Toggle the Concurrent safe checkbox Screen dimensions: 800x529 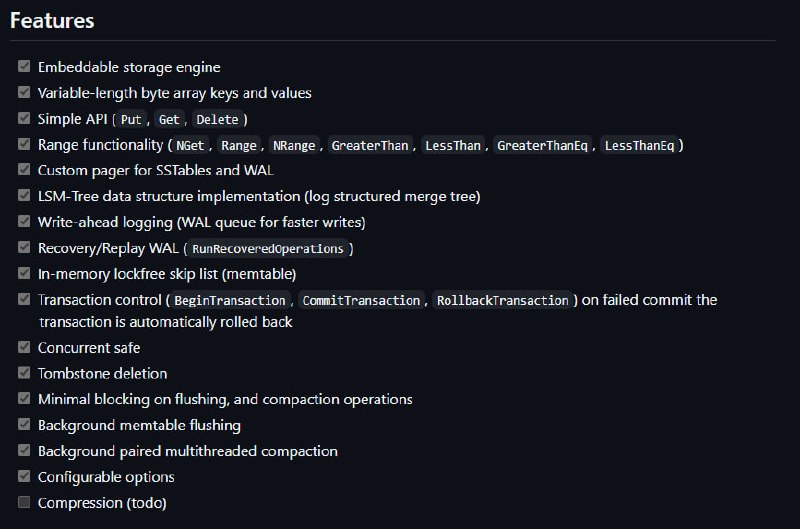pos(24,347)
